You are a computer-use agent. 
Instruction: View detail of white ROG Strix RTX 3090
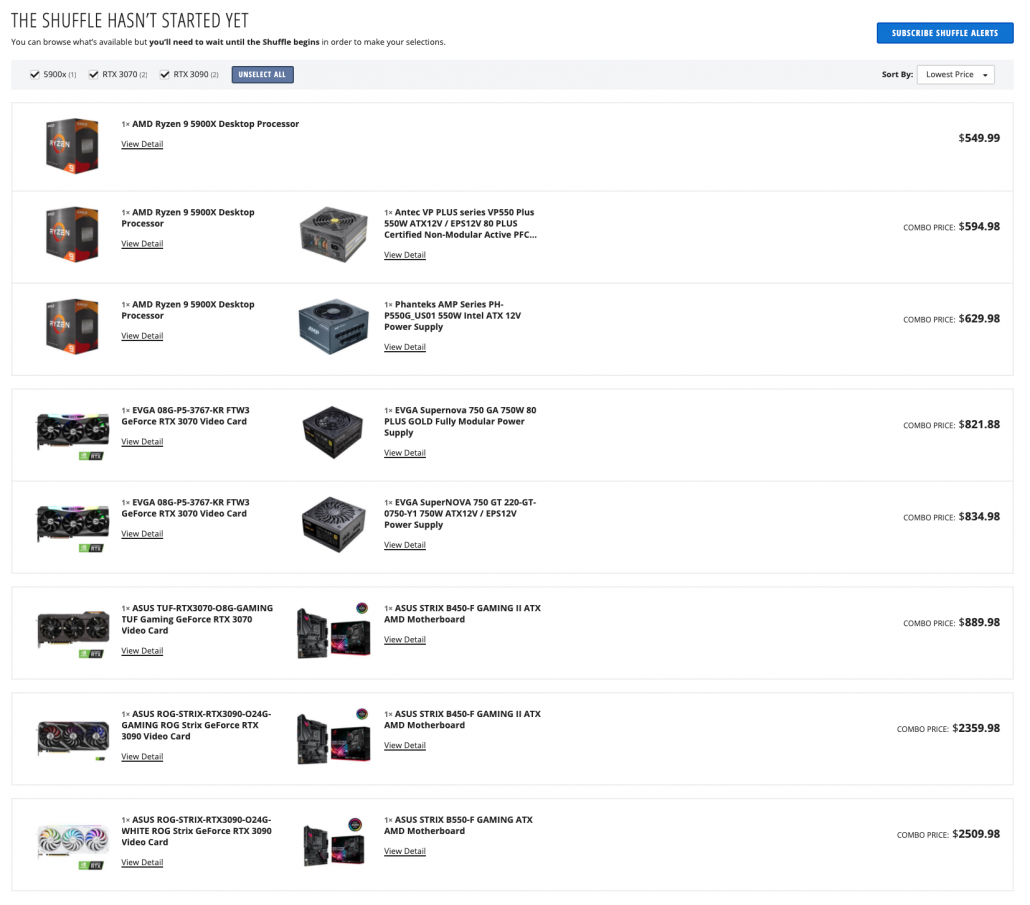(x=142, y=862)
